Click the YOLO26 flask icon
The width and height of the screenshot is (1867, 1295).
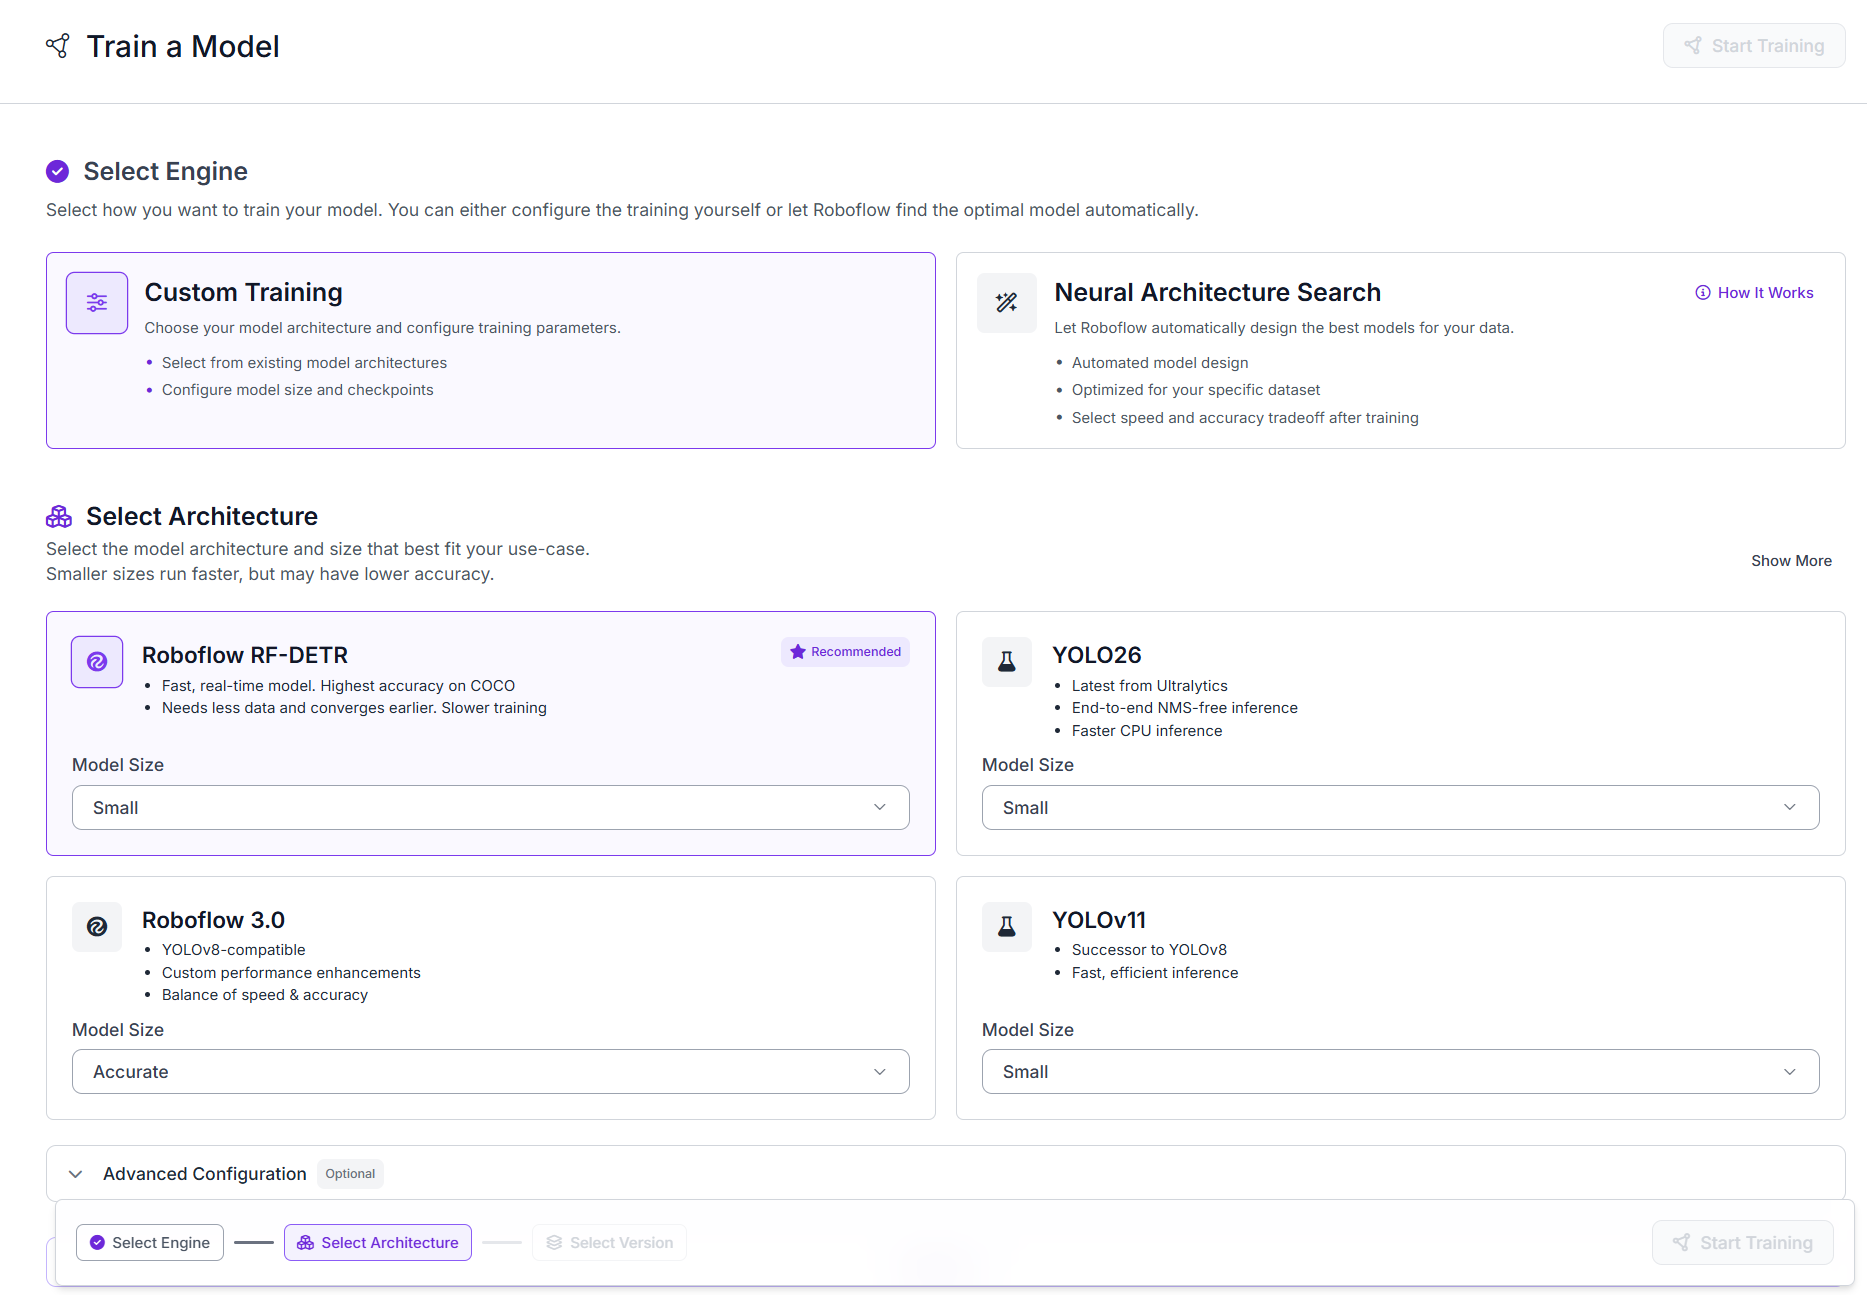click(x=1007, y=662)
